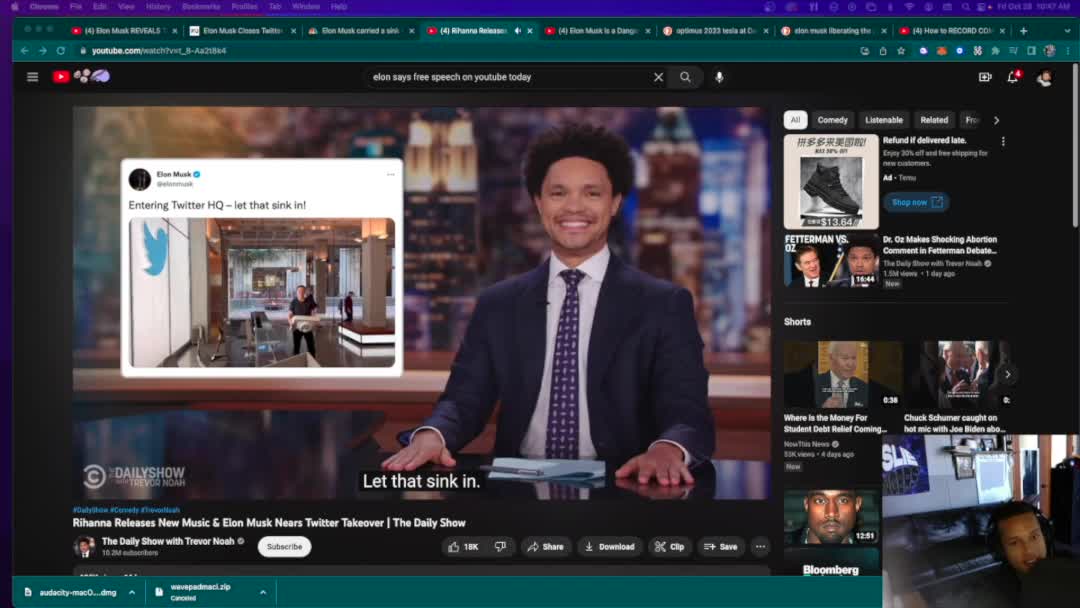Go back in browser history

[x=24, y=51]
